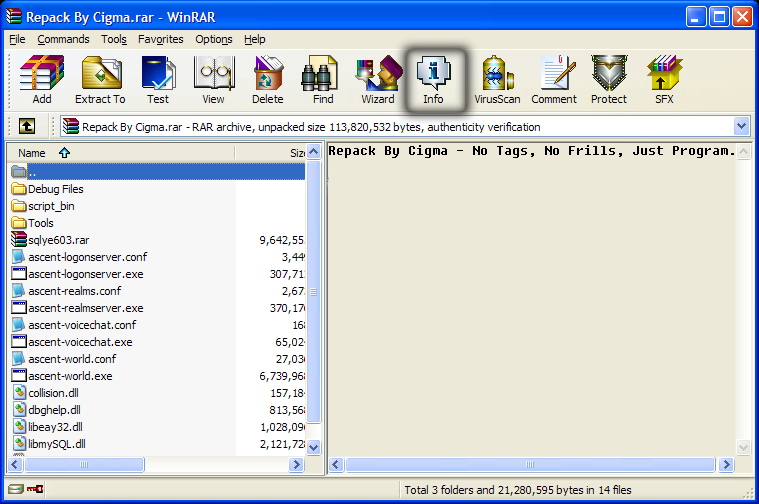This screenshot has height=504, width=759.
Task: Click the disk drive icon in status bar
Action: [15, 489]
